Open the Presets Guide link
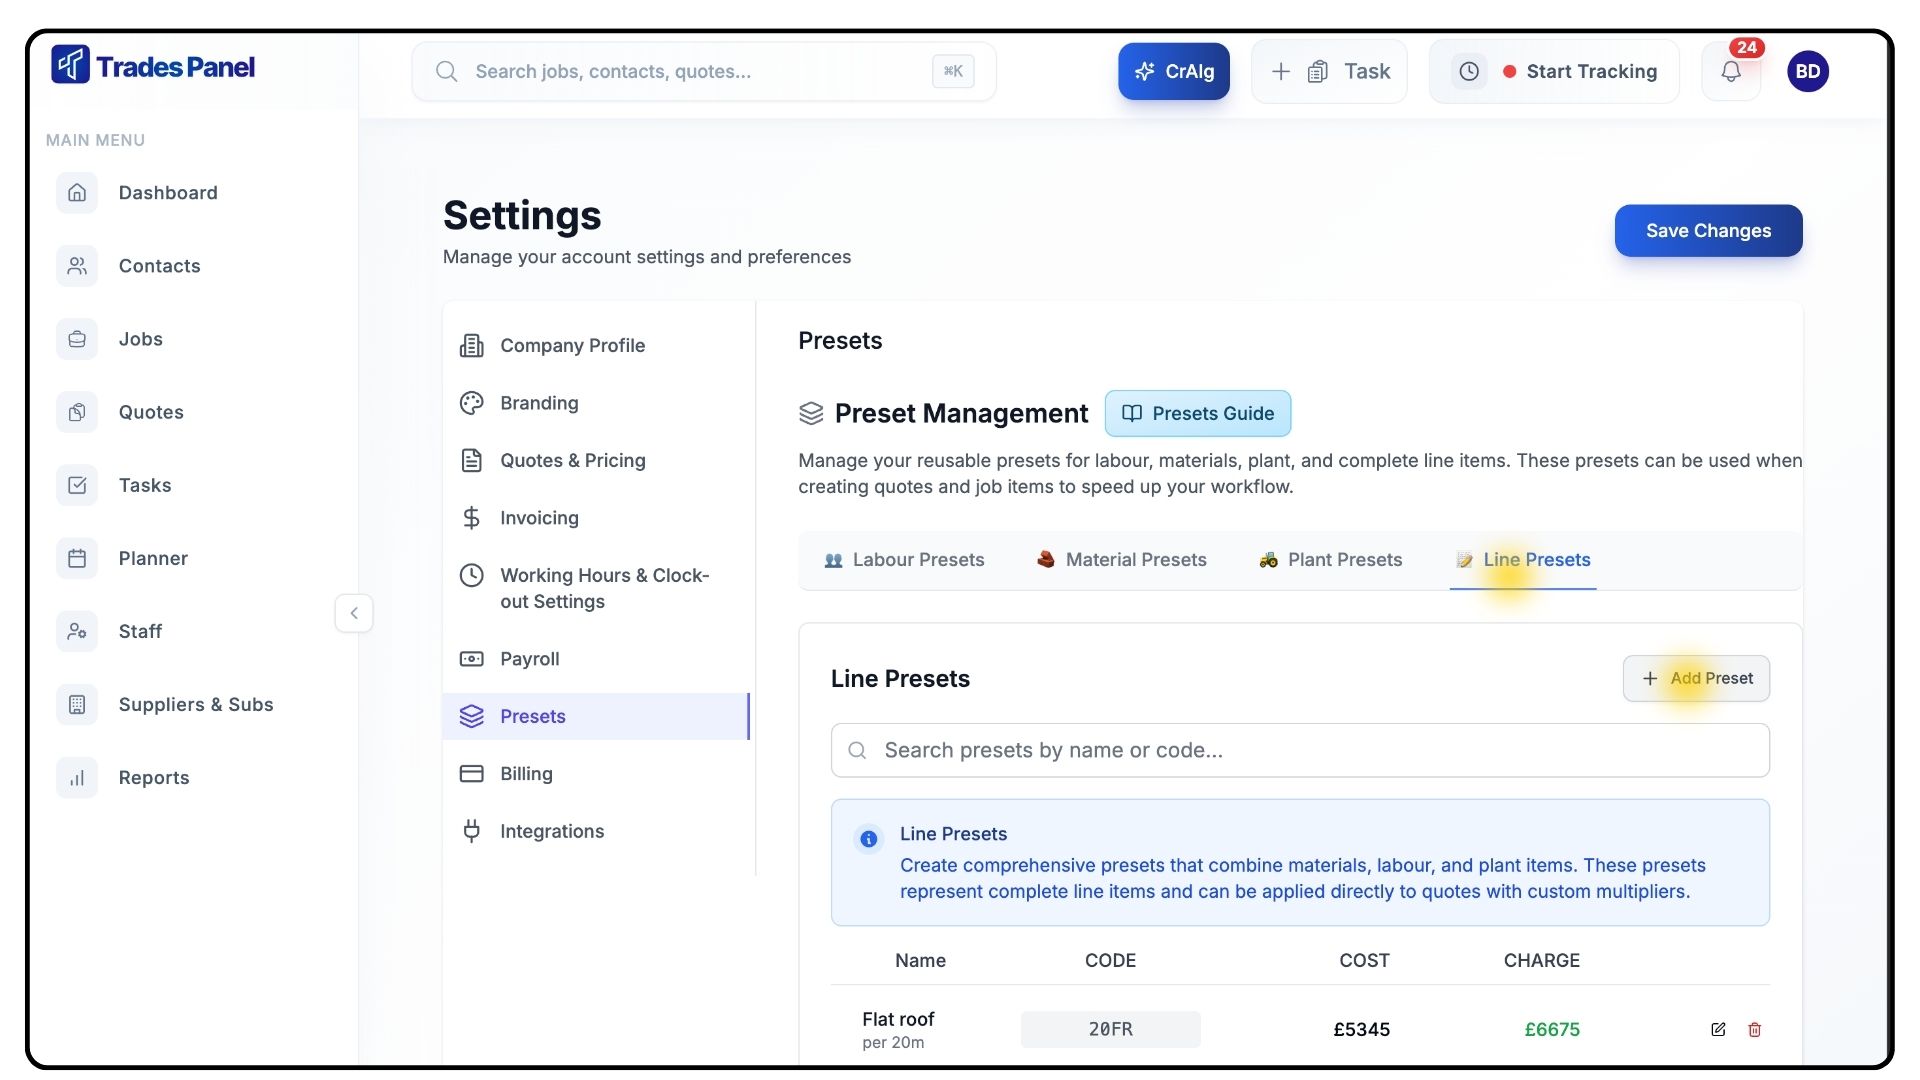 click(x=1197, y=413)
